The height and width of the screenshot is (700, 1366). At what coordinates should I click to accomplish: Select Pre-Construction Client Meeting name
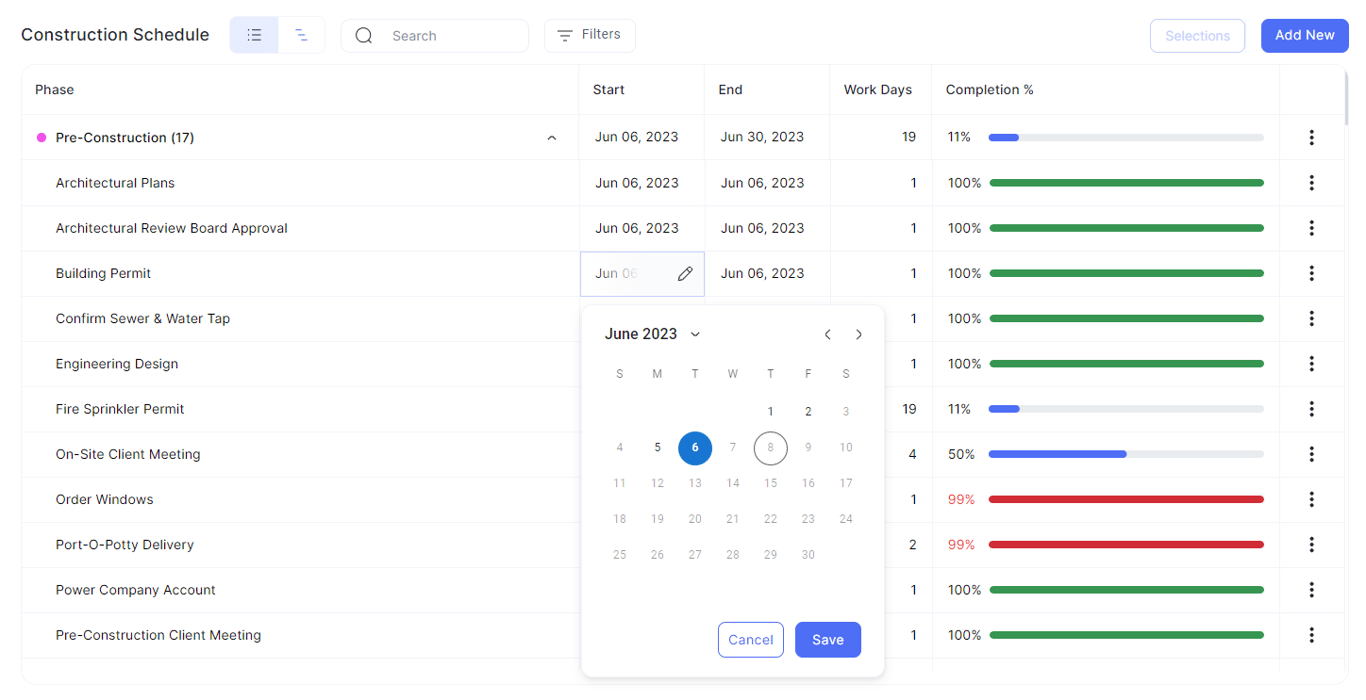(x=158, y=635)
